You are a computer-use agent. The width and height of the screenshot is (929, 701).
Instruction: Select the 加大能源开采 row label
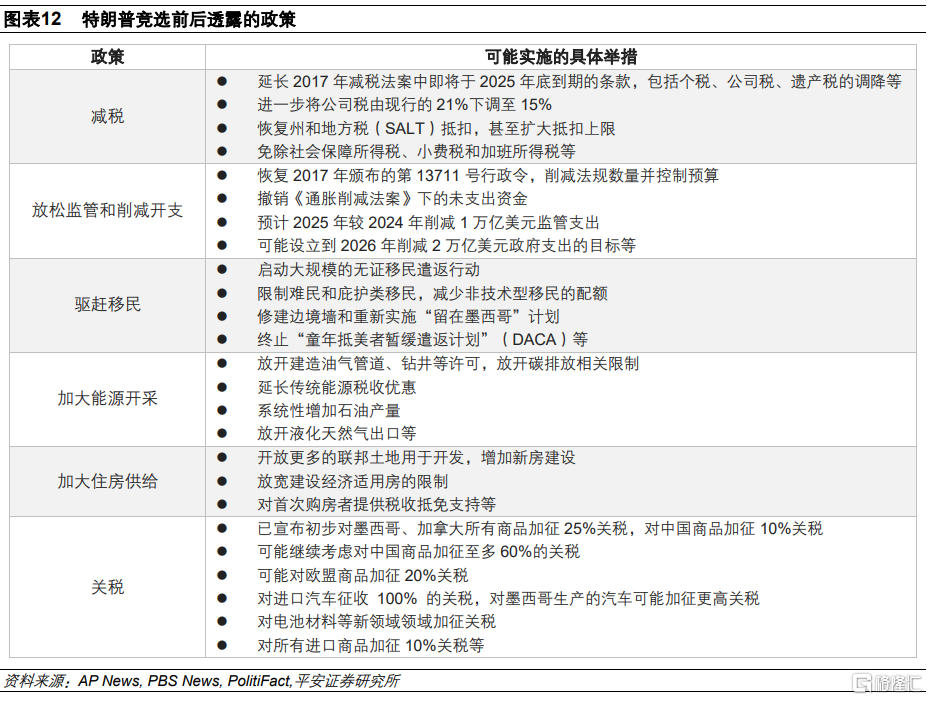point(108,399)
